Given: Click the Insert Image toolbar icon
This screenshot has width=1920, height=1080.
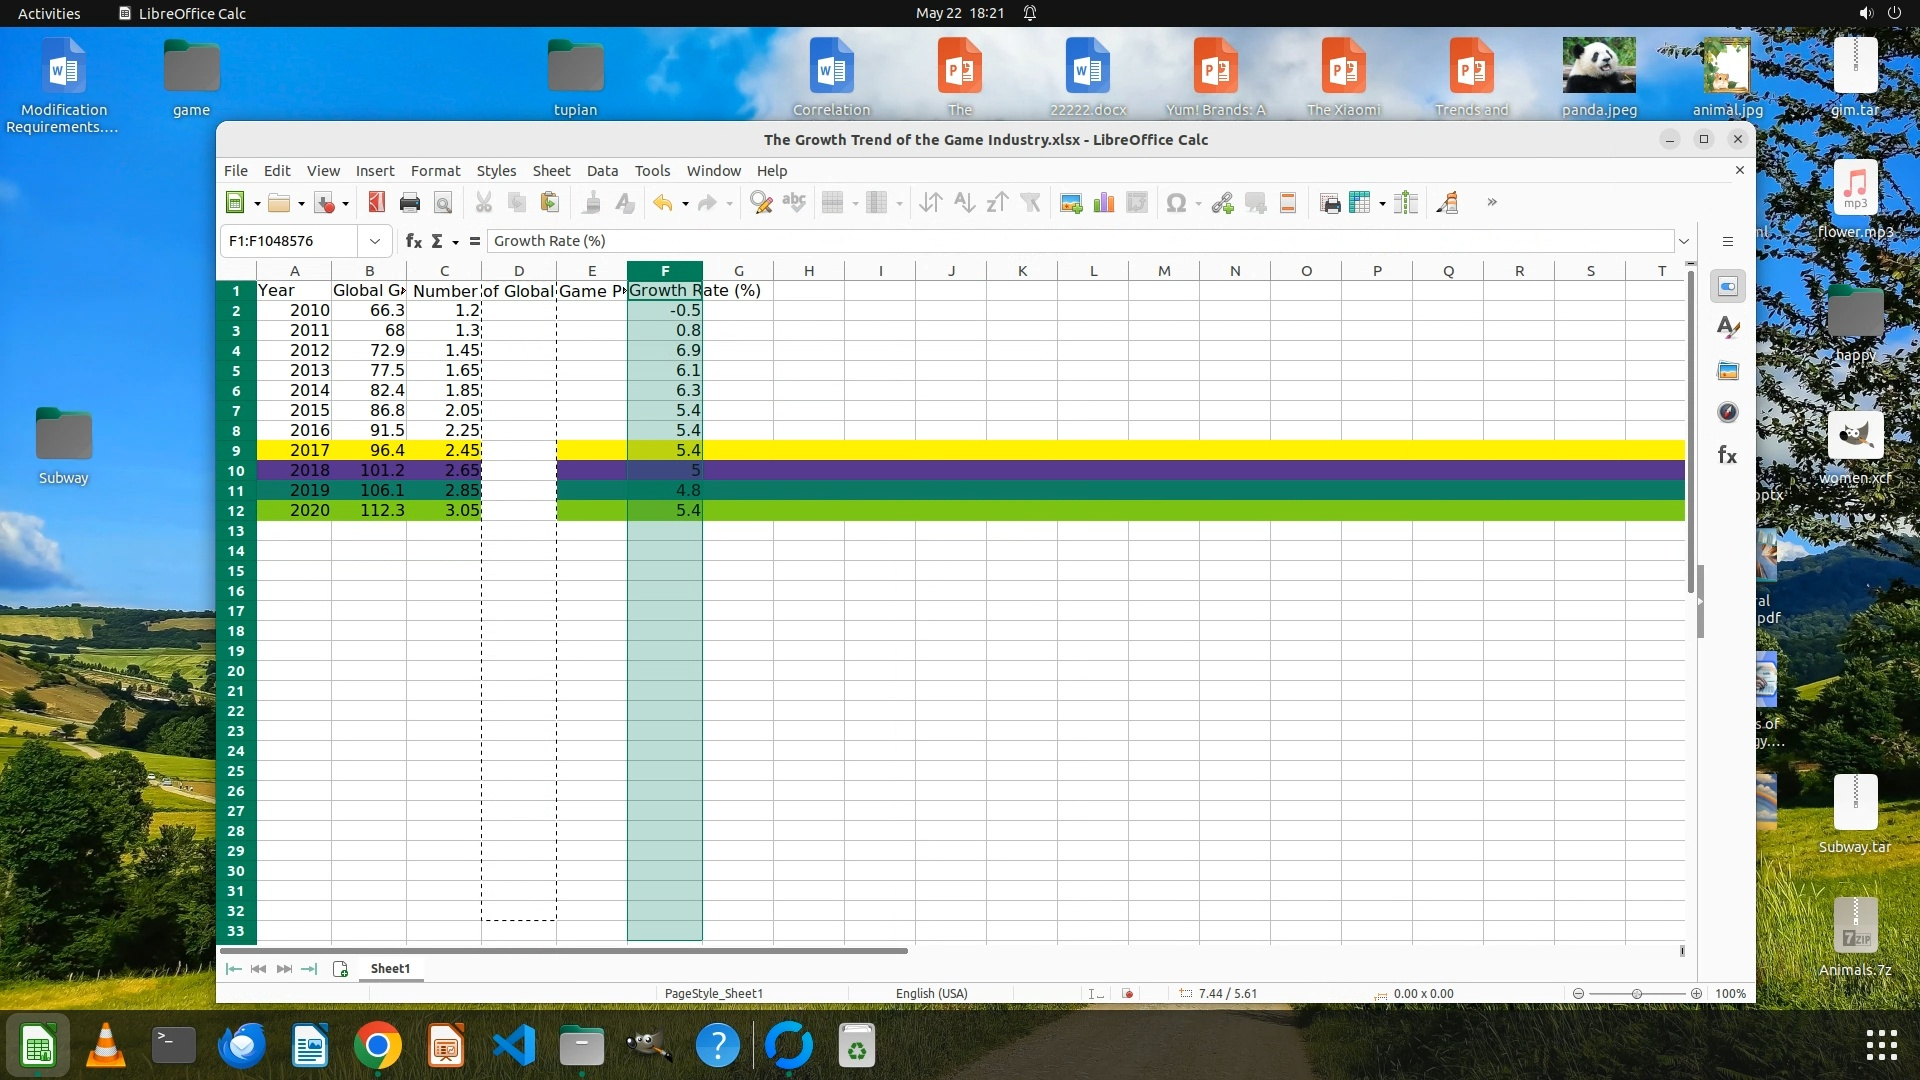Looking at the screenshot, I should pos(1071,203).
